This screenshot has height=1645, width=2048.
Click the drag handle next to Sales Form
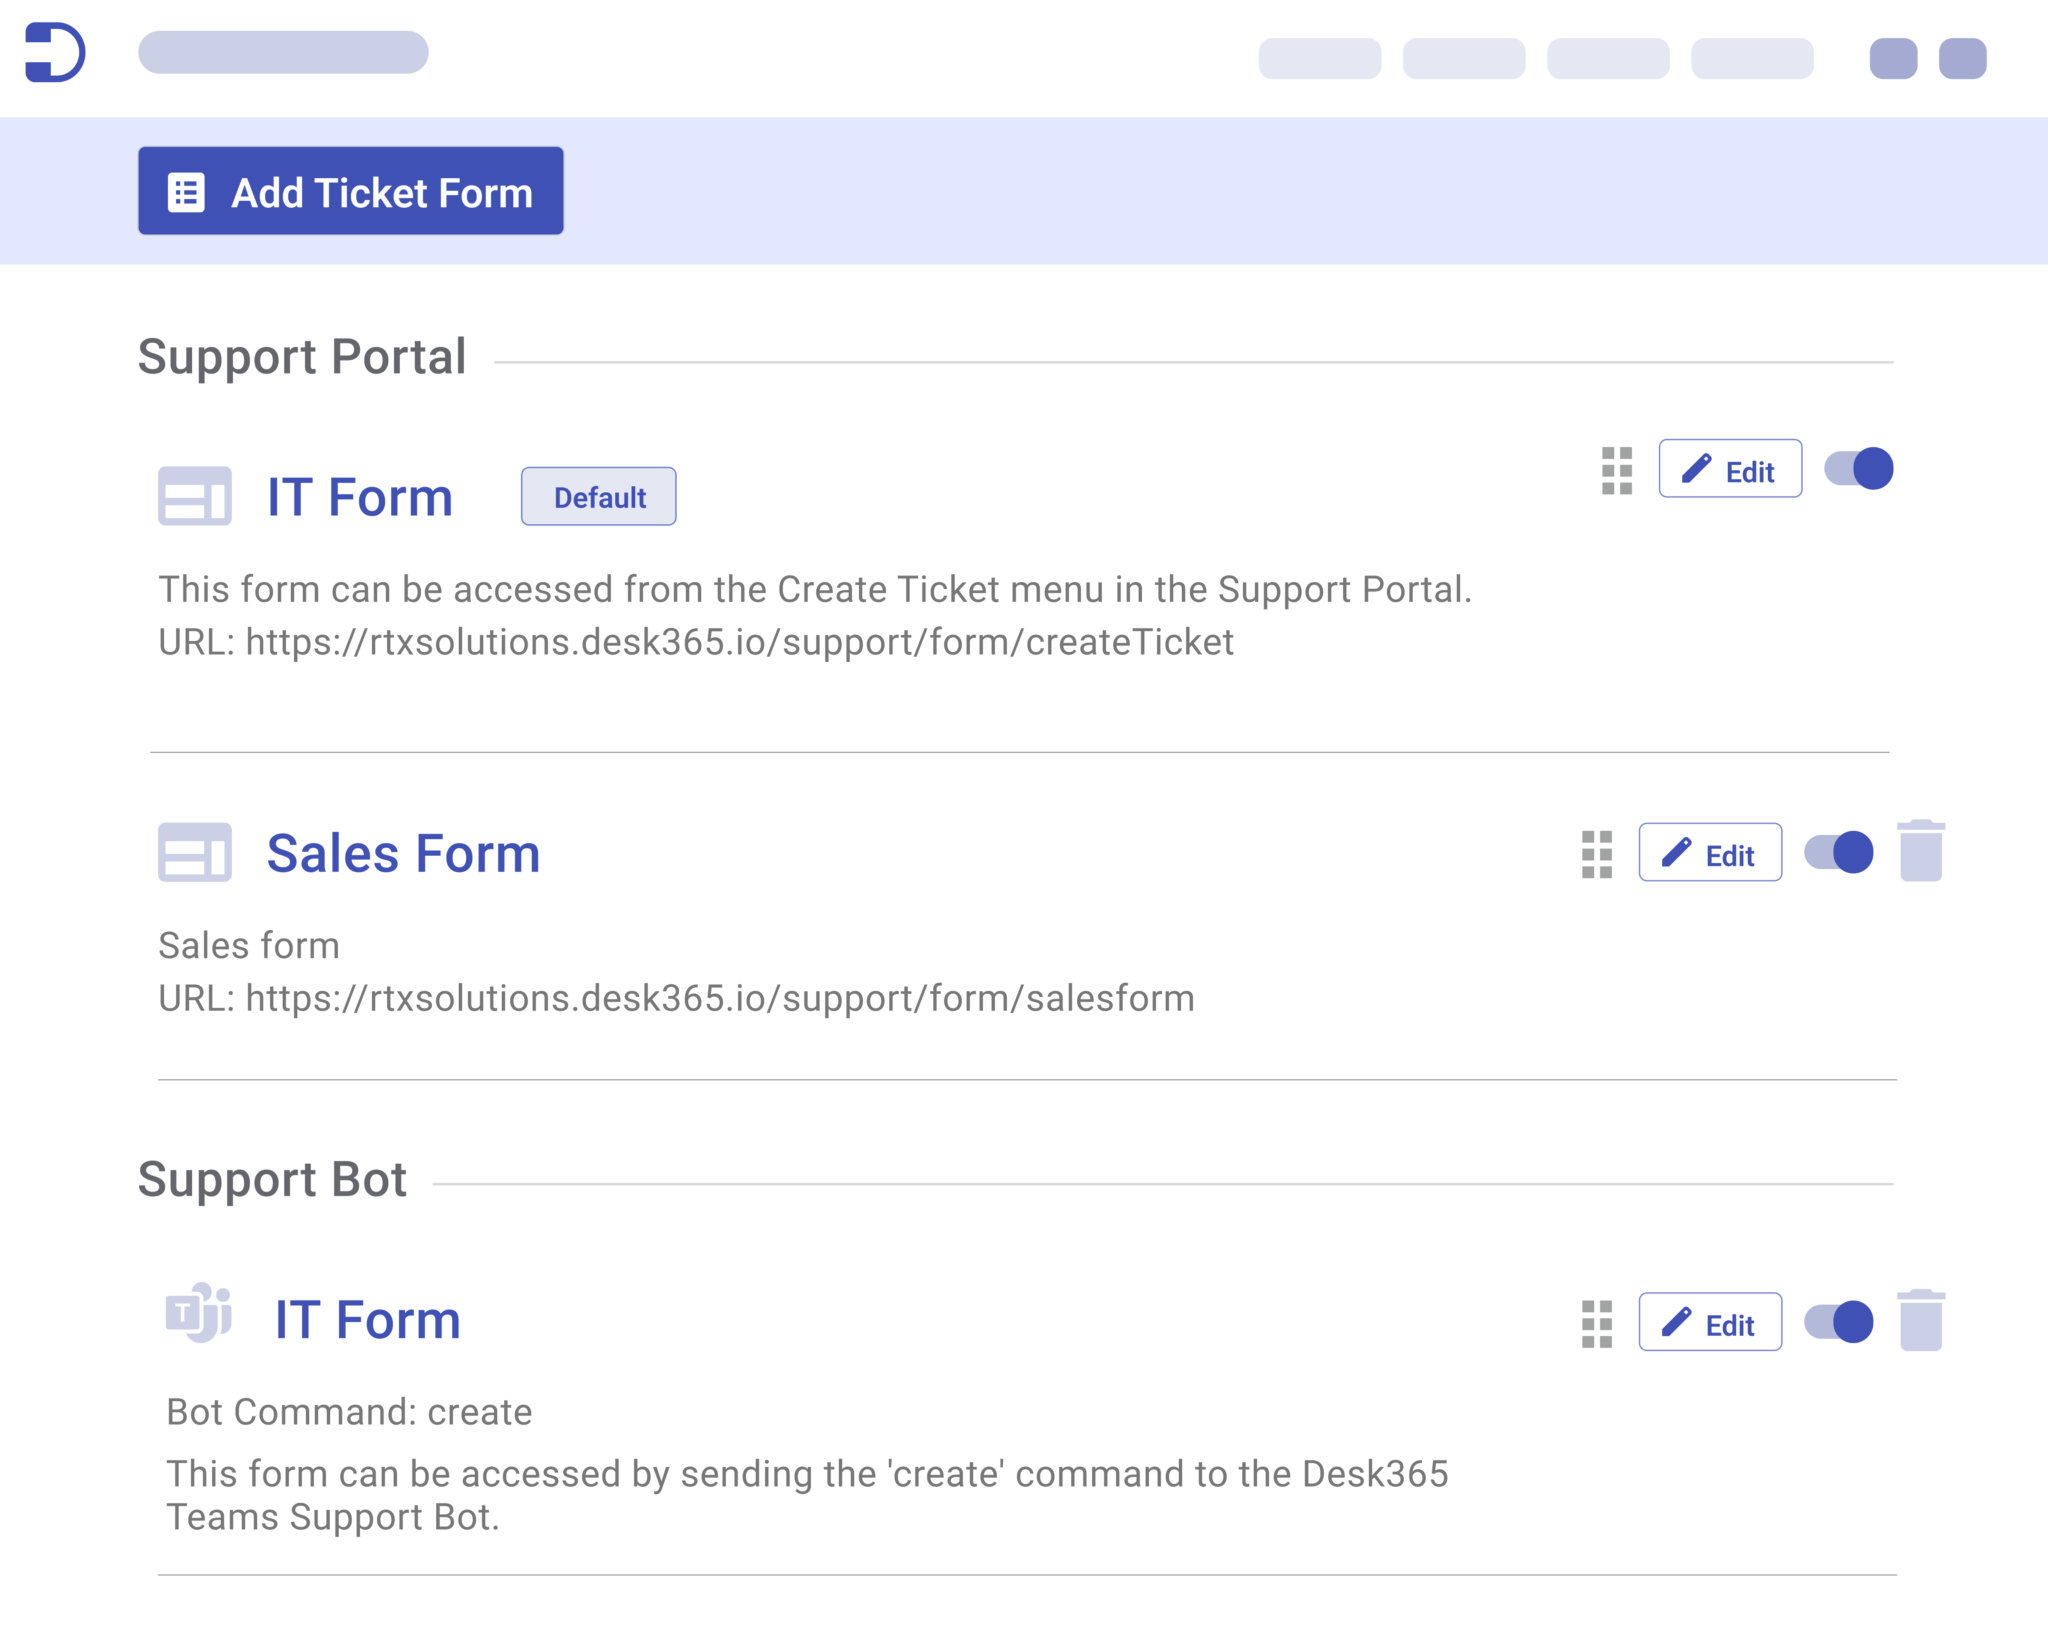tap(1597, 853)
